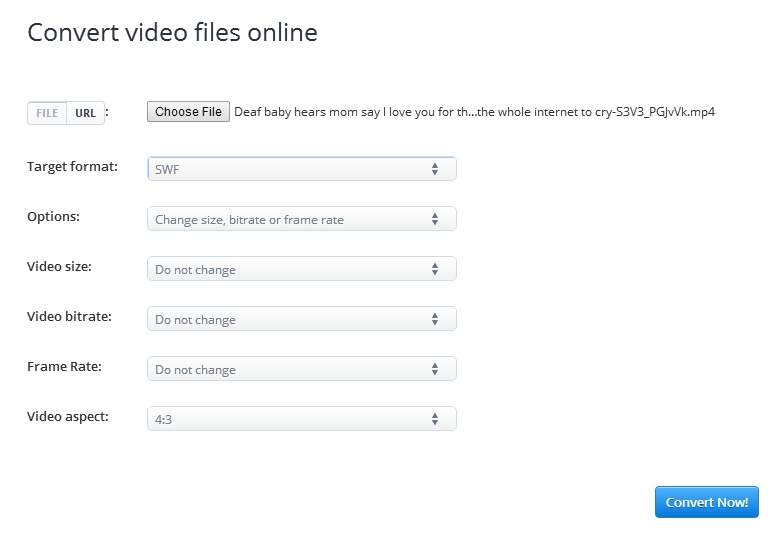Click the 'Options:' label
Viewport: 778px width, 540px height.
53,216
